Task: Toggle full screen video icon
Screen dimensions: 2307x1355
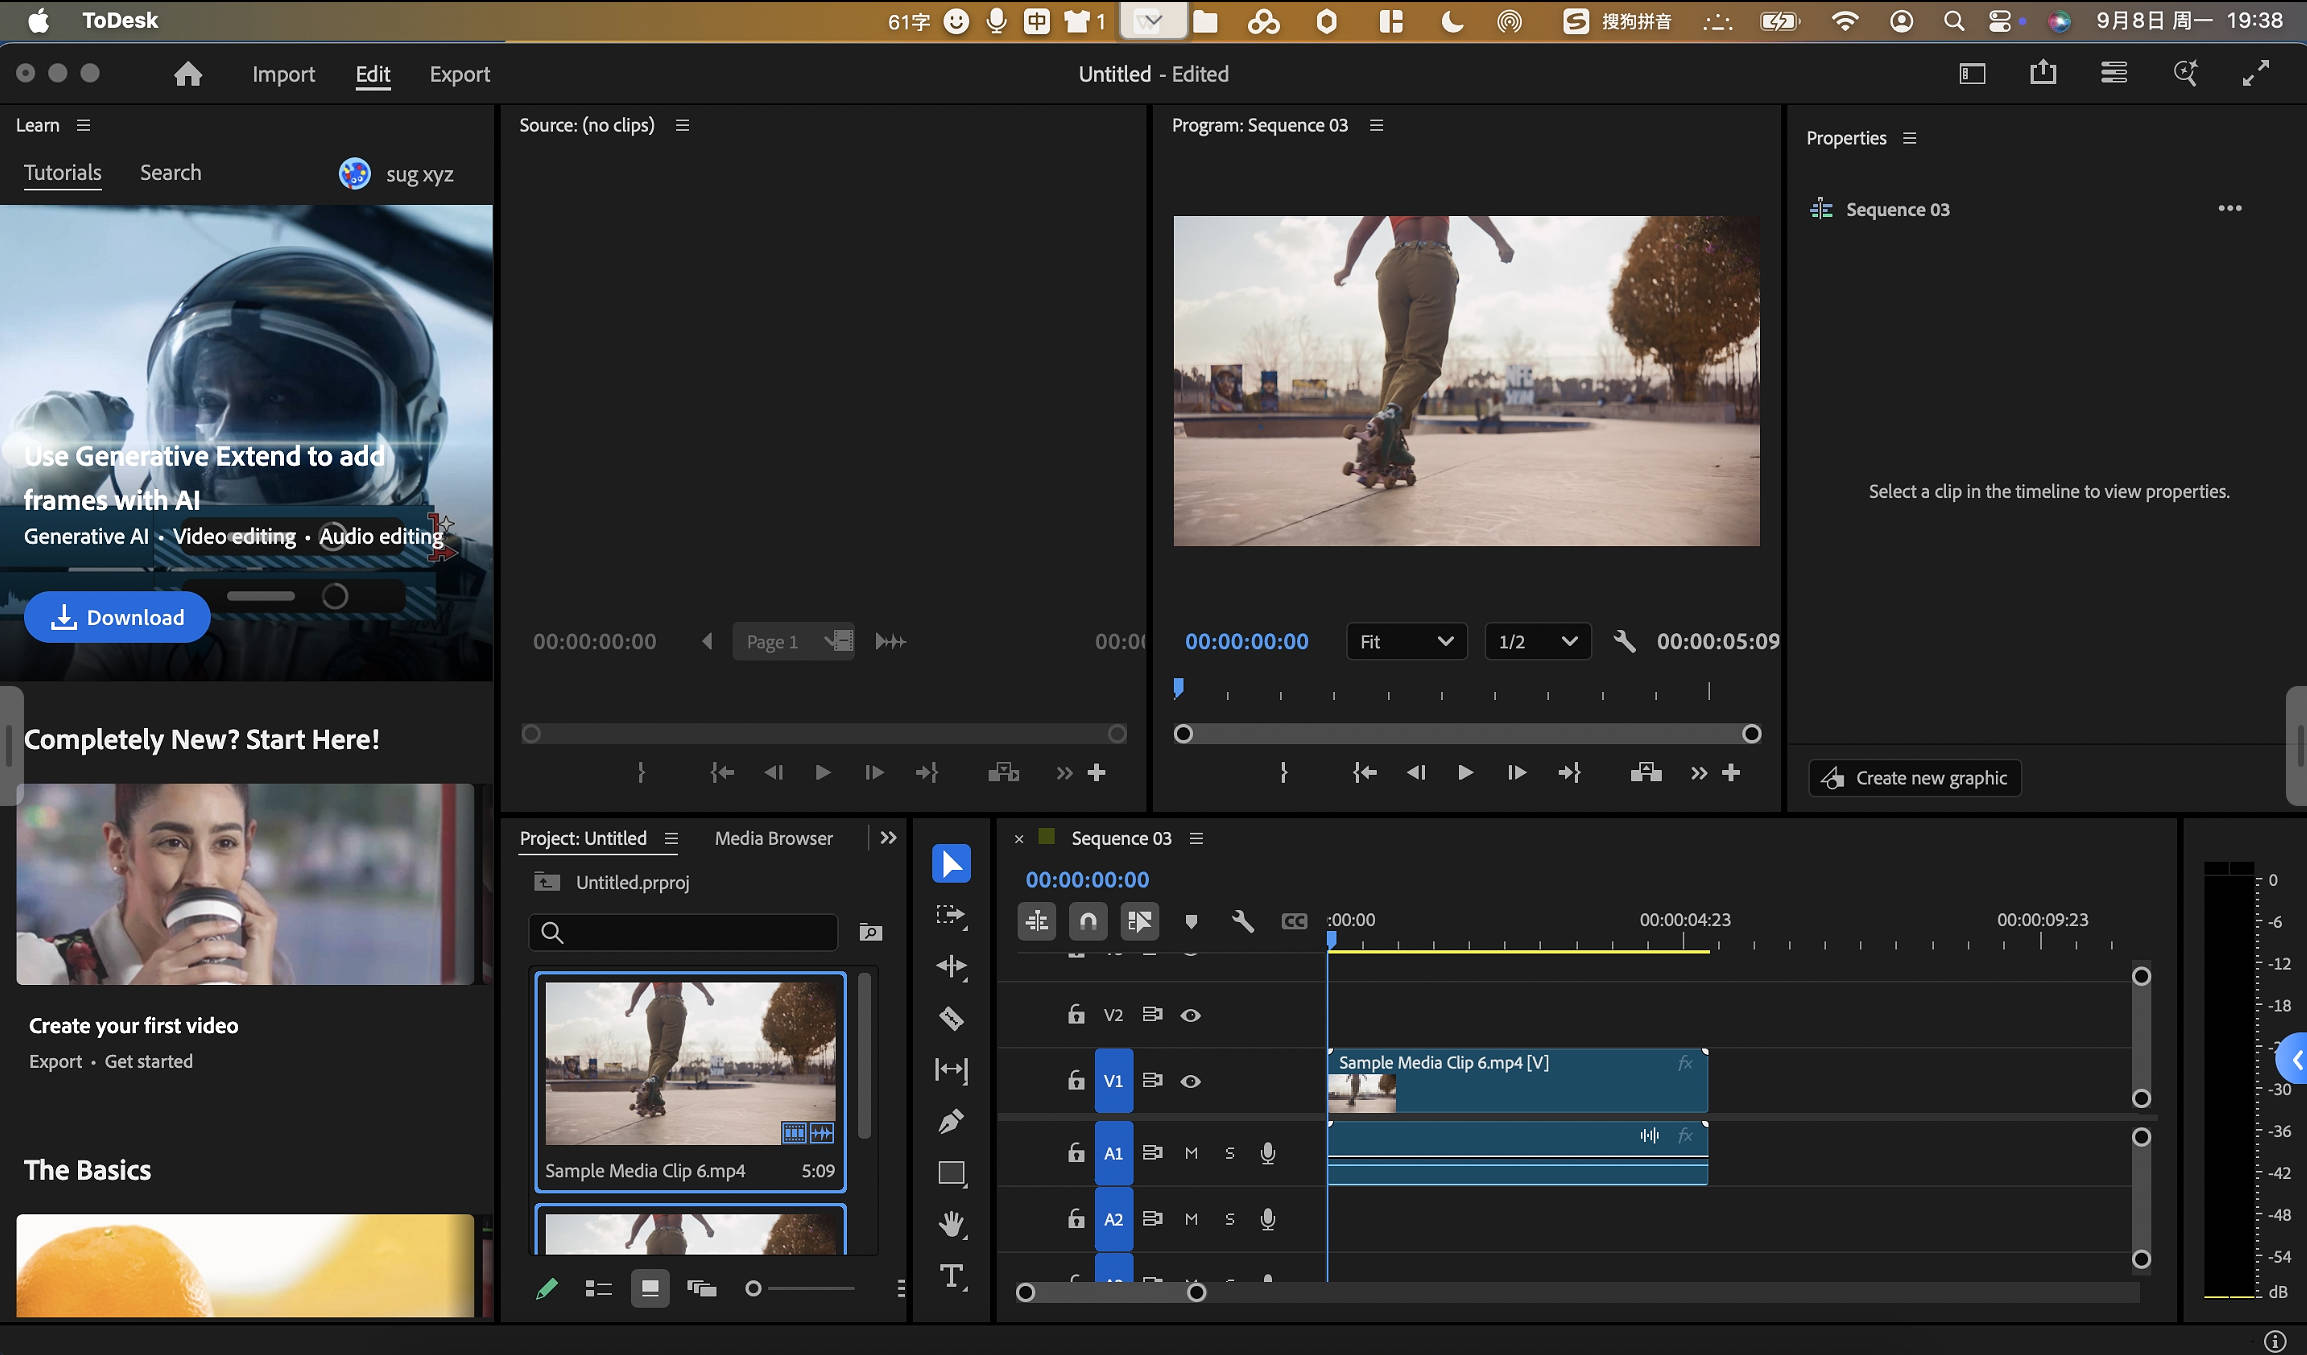Action: pos(2255,73)
